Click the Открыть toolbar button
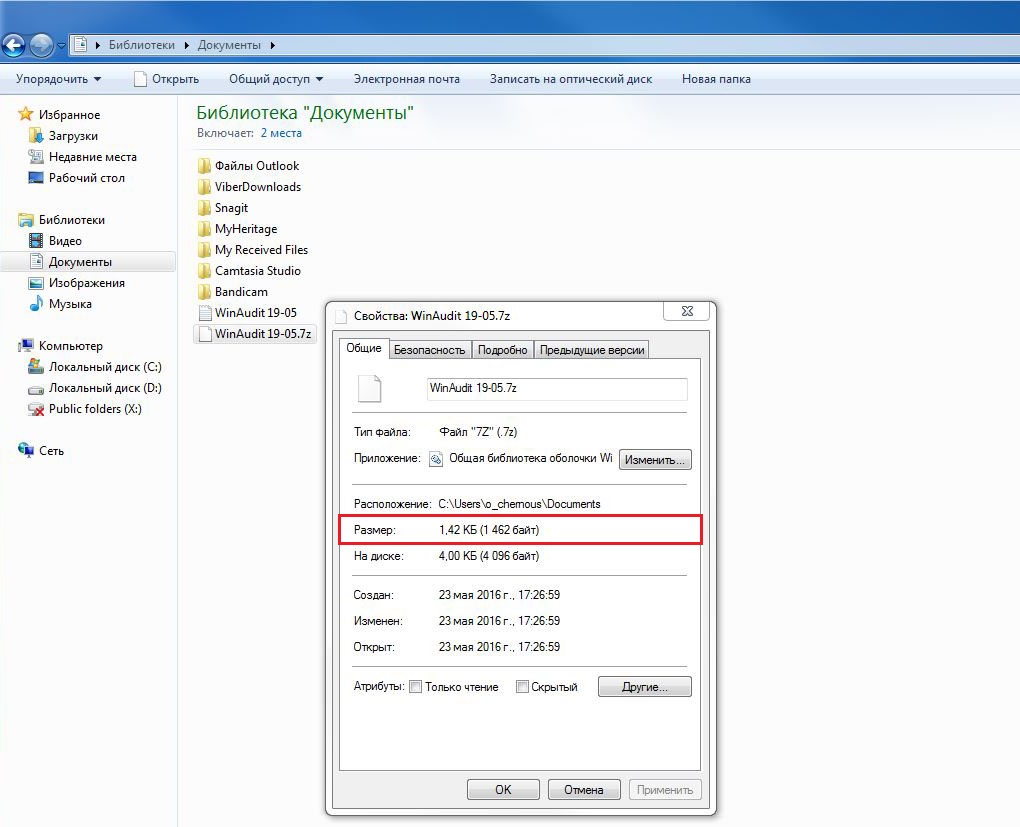 coord(167,79)
